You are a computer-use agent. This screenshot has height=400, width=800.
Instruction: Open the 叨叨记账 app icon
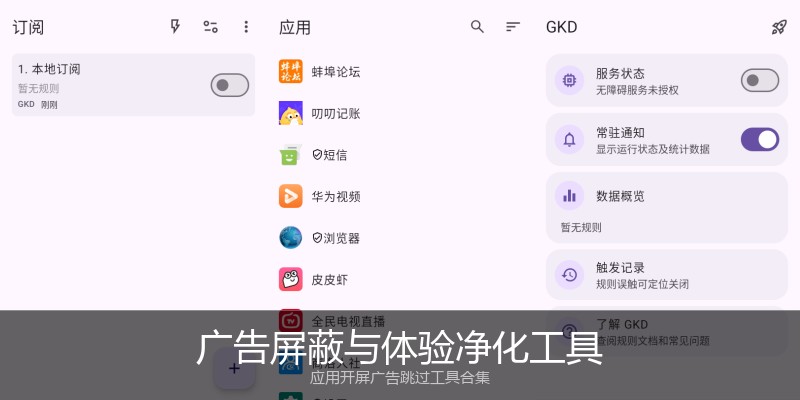(x=291, y=113)
